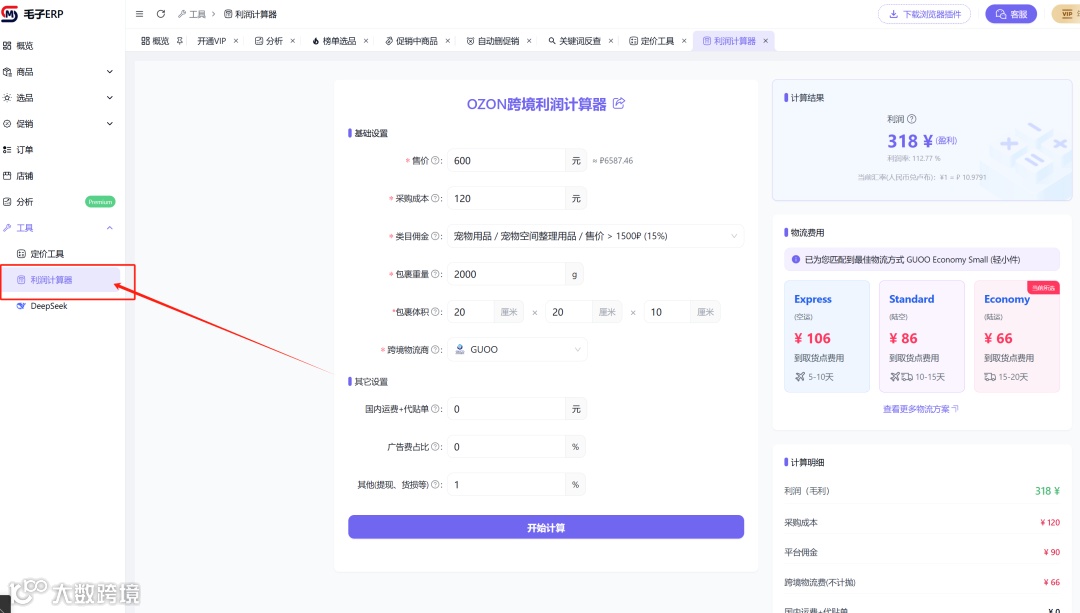Click the 国内运费+代贴单 input field

point(506,409)
